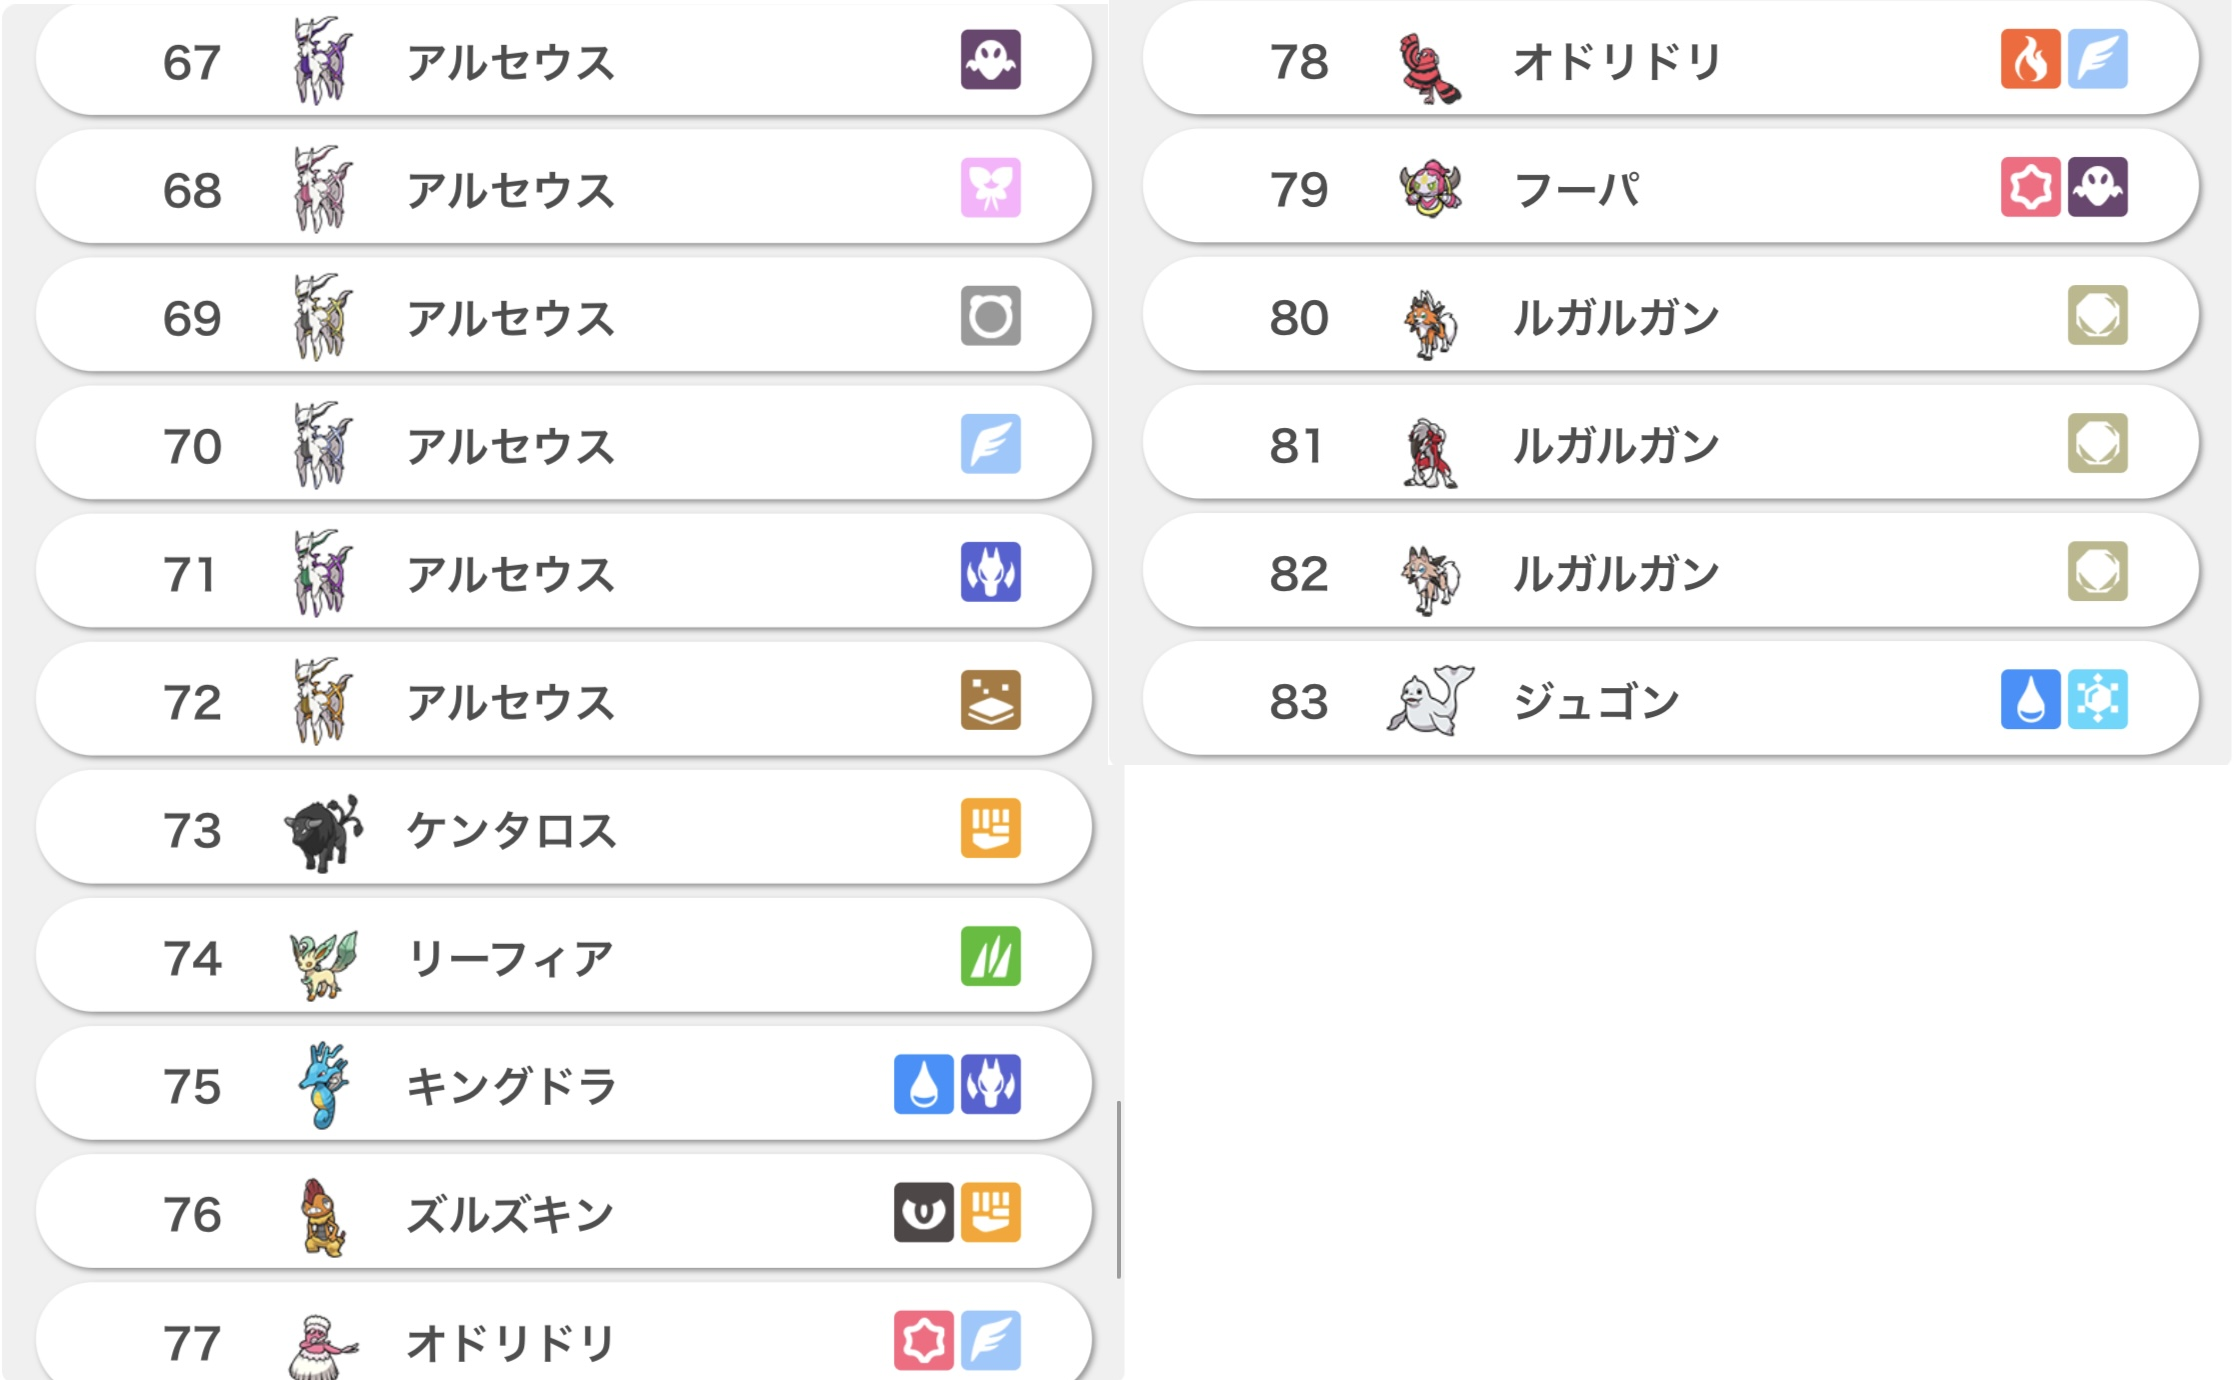Click Grass type icon beside リーフィア
Viewport: 2236px width, 1380px height.
point(990,956)
